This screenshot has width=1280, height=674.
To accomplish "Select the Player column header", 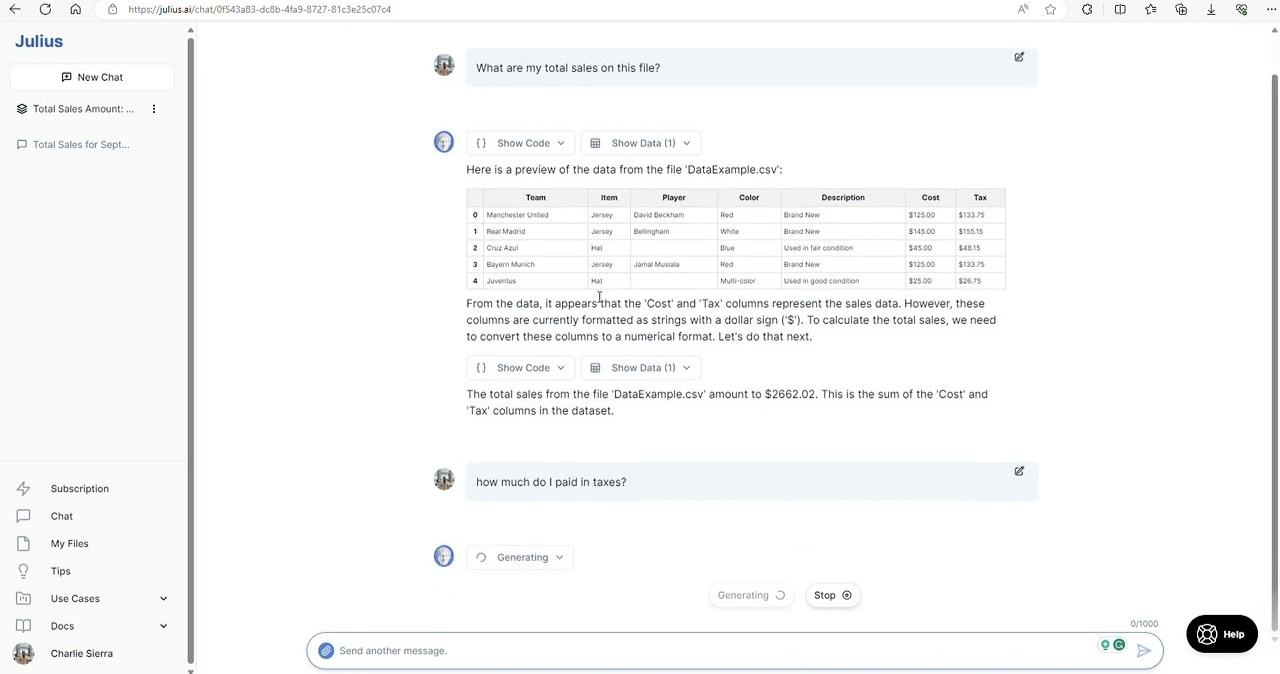I will [x=673, y=198].
